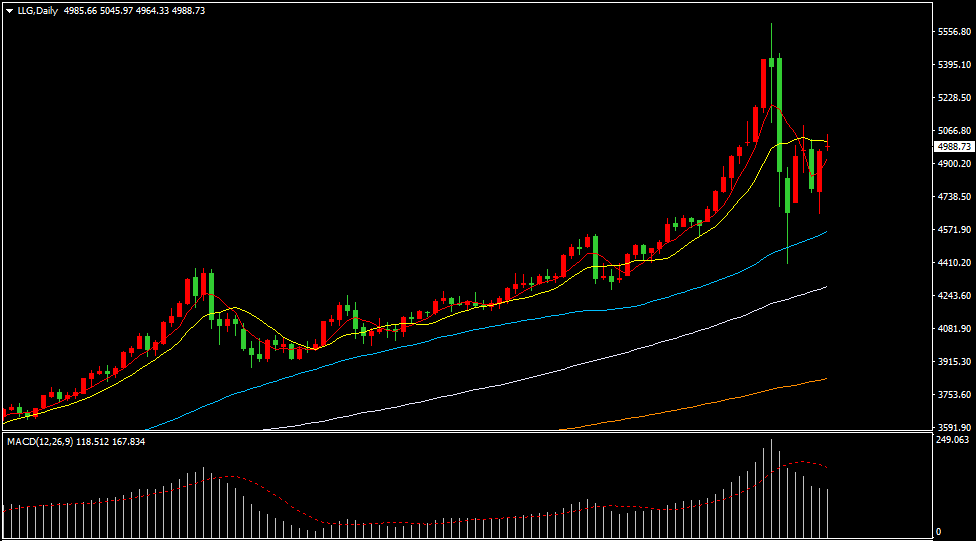Click the 4410.20 price scale label
The image size is (976, 541).
pyautogui.click(x=954, y=263)
